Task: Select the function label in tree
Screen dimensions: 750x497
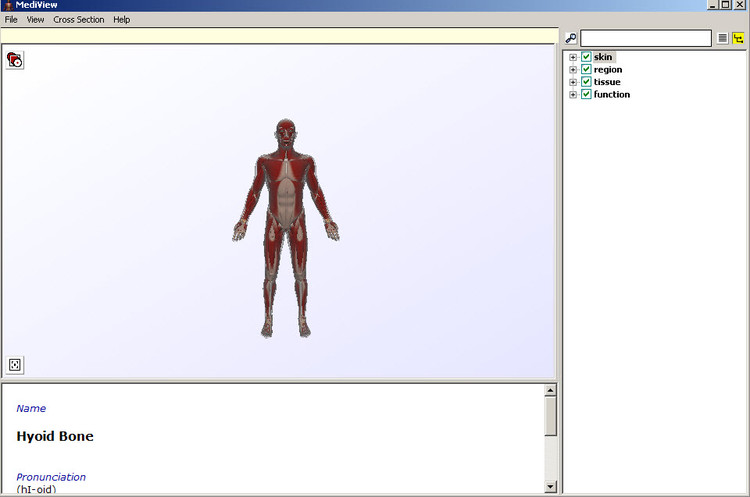Action: click(612, 95)
